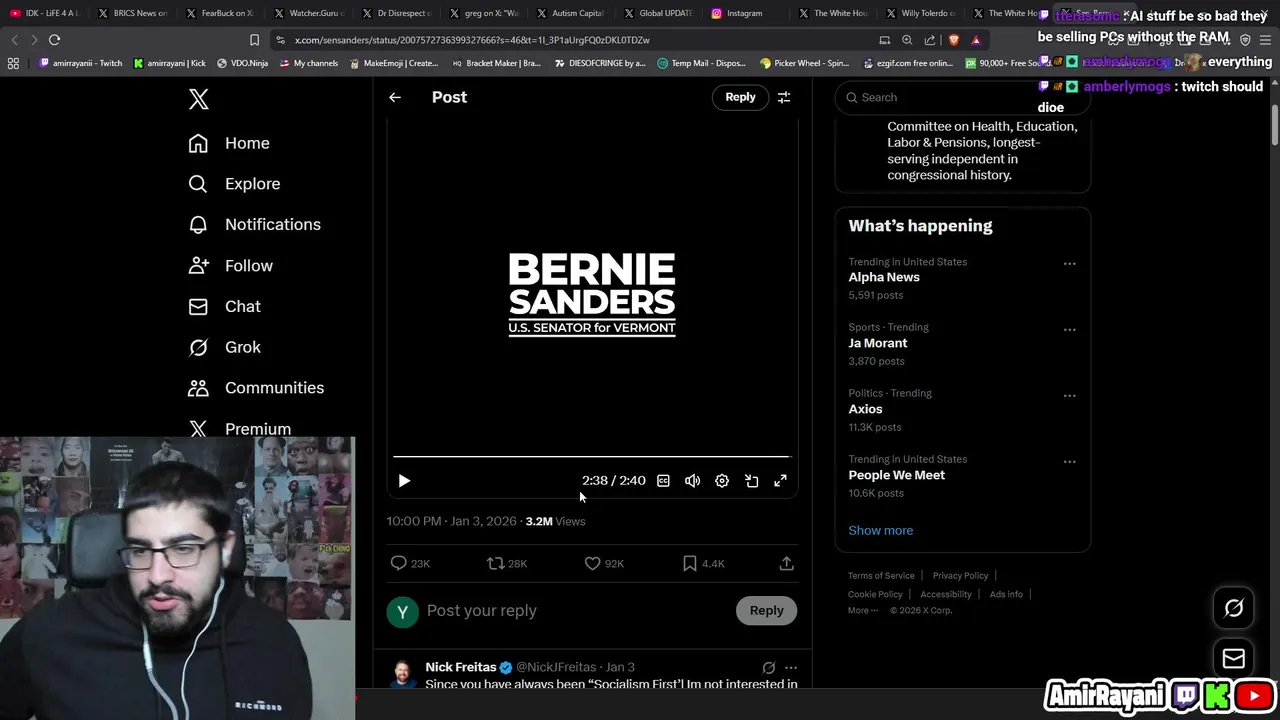Click the Brave Shields icon in address bar
Viewport: 1280px width, 720px height.
pyautogui.click(x=953, y=40)
